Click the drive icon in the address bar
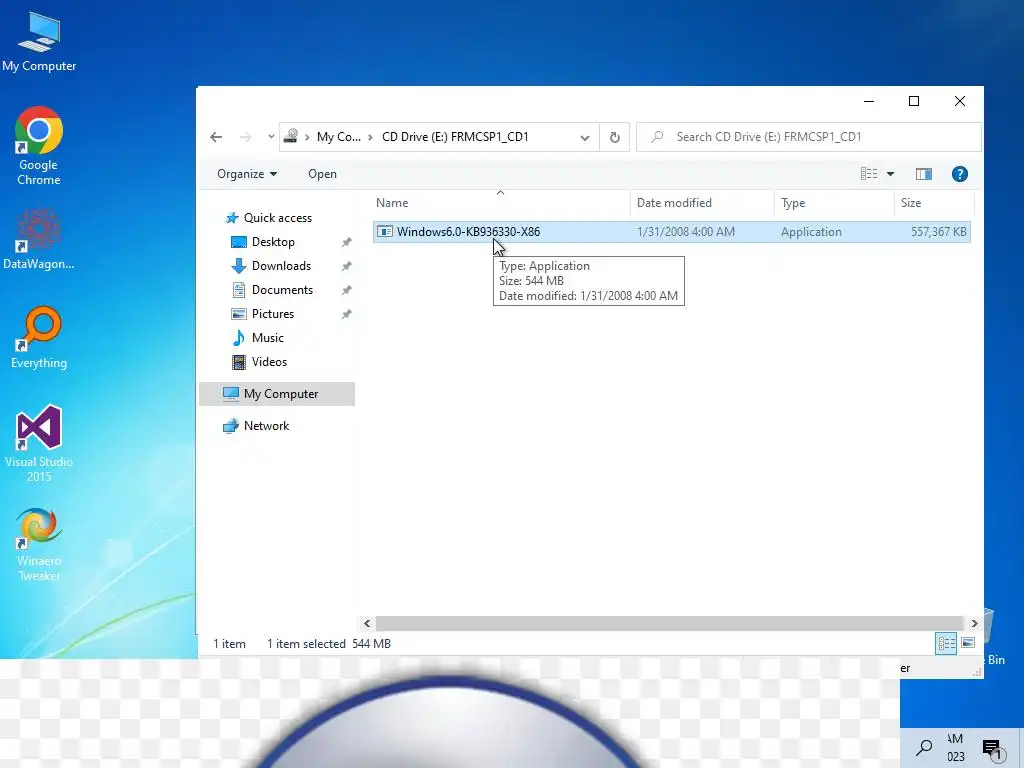Screen dimensions: 1024x768 point(291,136)
